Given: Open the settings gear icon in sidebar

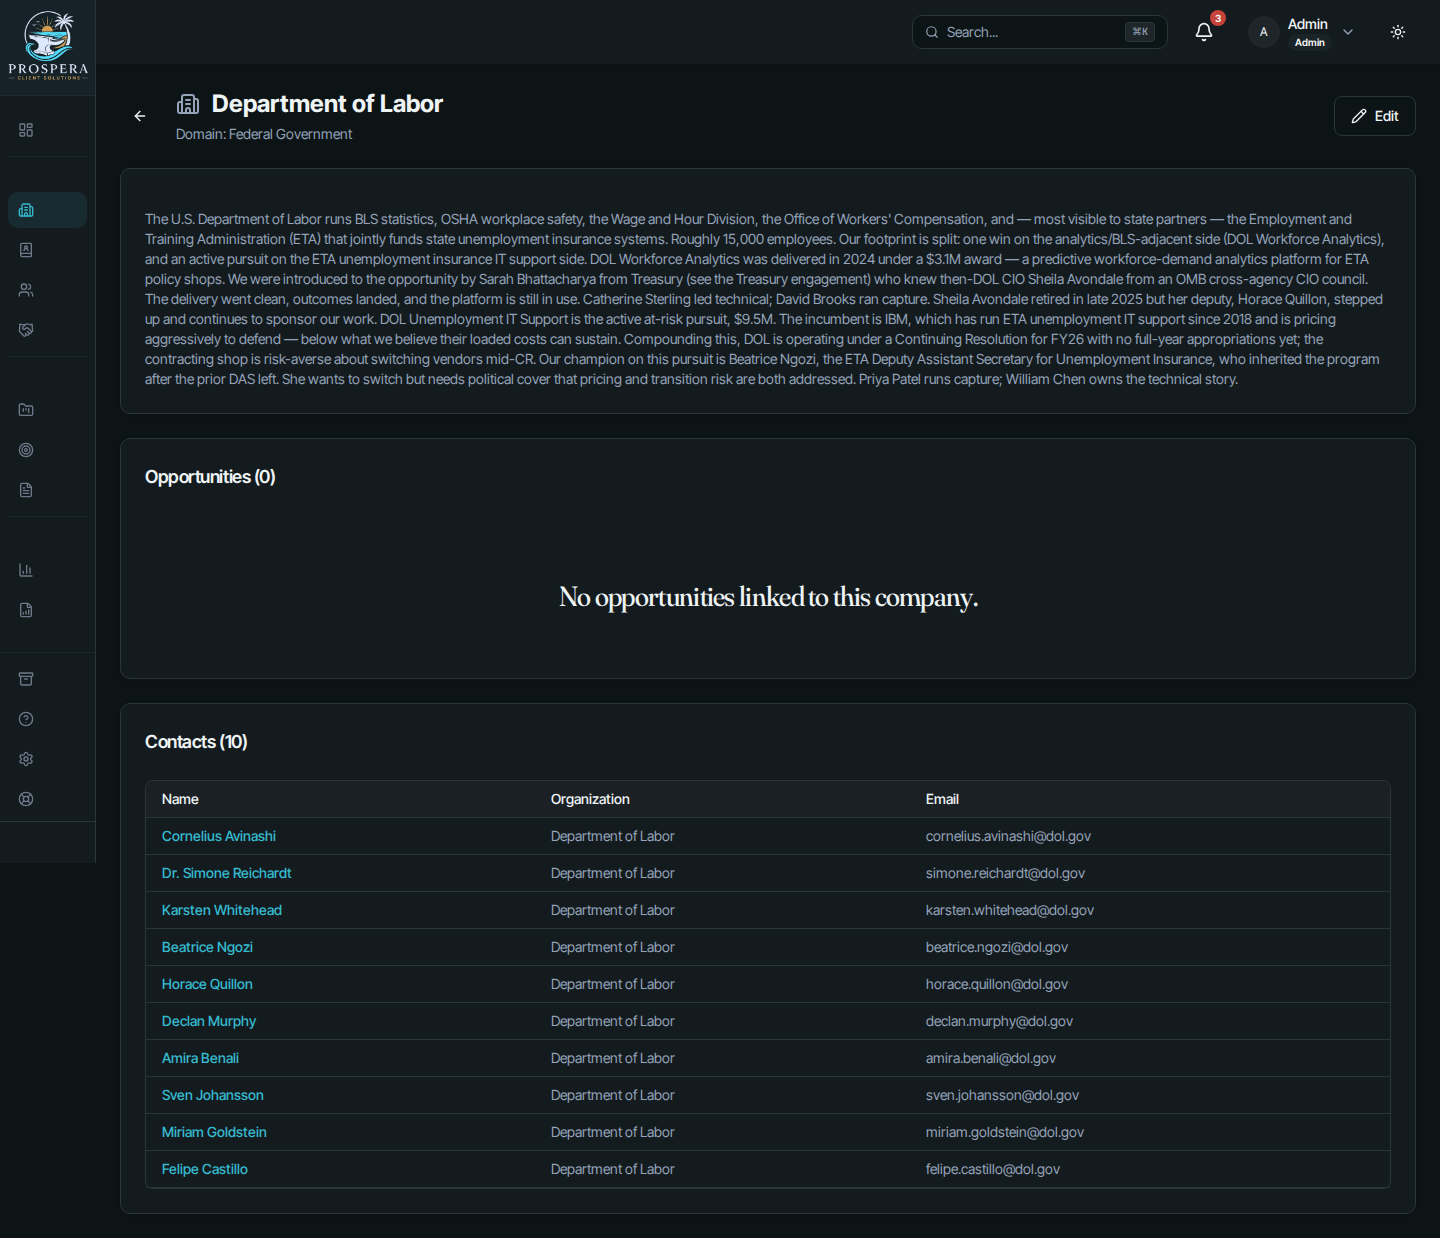Looking at the screenshot, I should [x=26, y=759].
